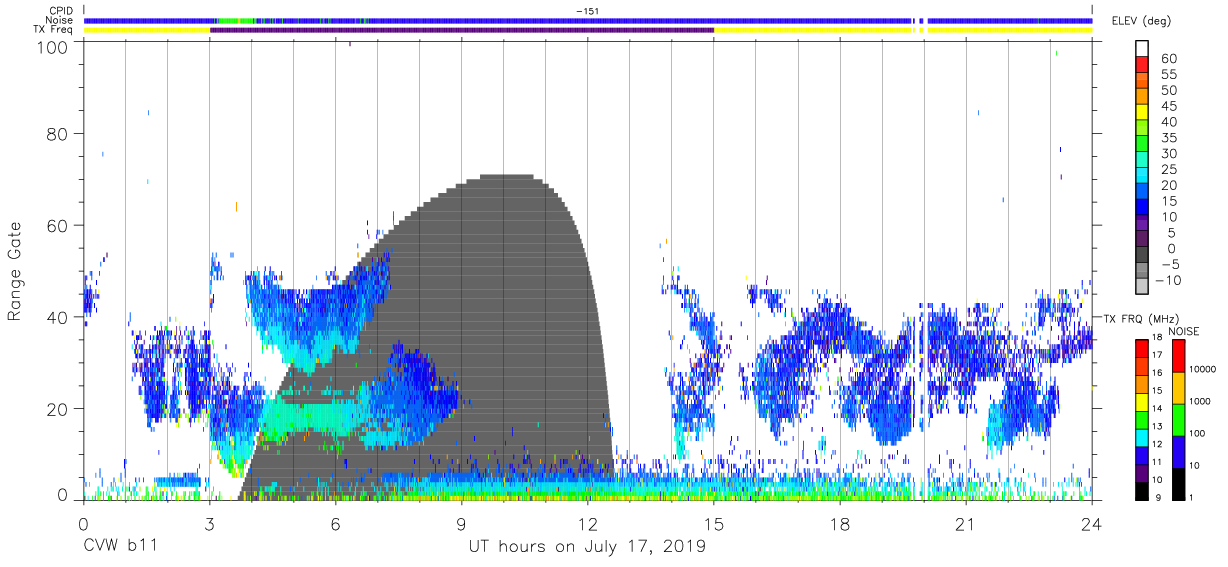This screenshot has height=567, width=1228.
Task: Click the 30 label on the ELEV scale
Action: tap(1167, 154)
